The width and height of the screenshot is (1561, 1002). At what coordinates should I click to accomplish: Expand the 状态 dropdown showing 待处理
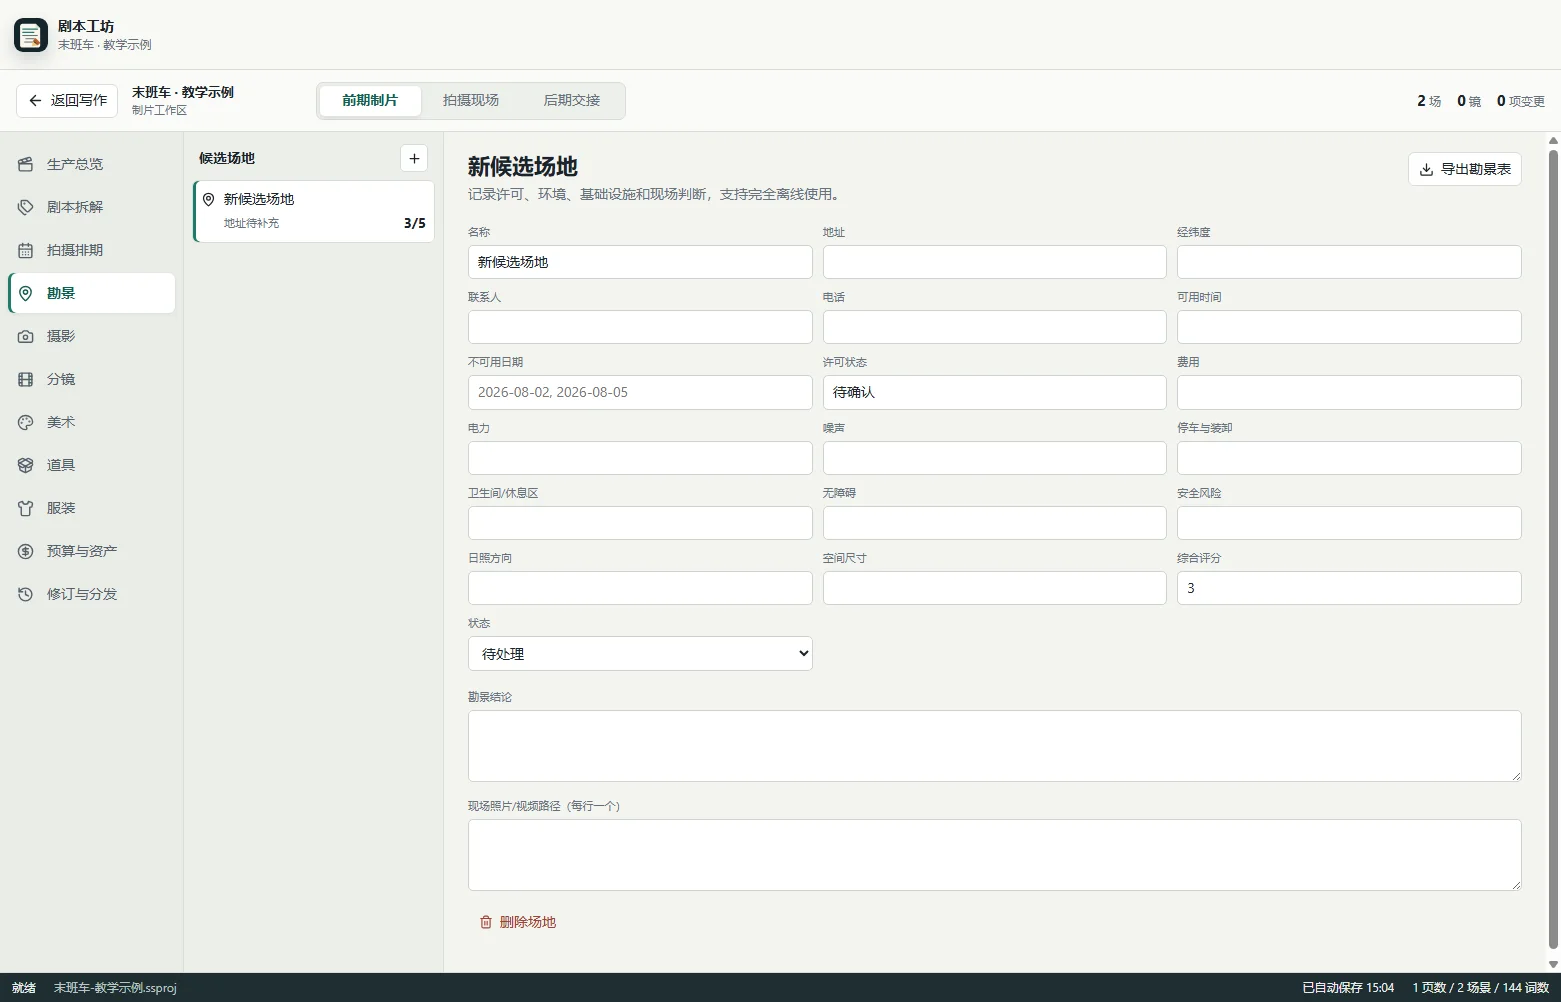[x=640, y=653]
